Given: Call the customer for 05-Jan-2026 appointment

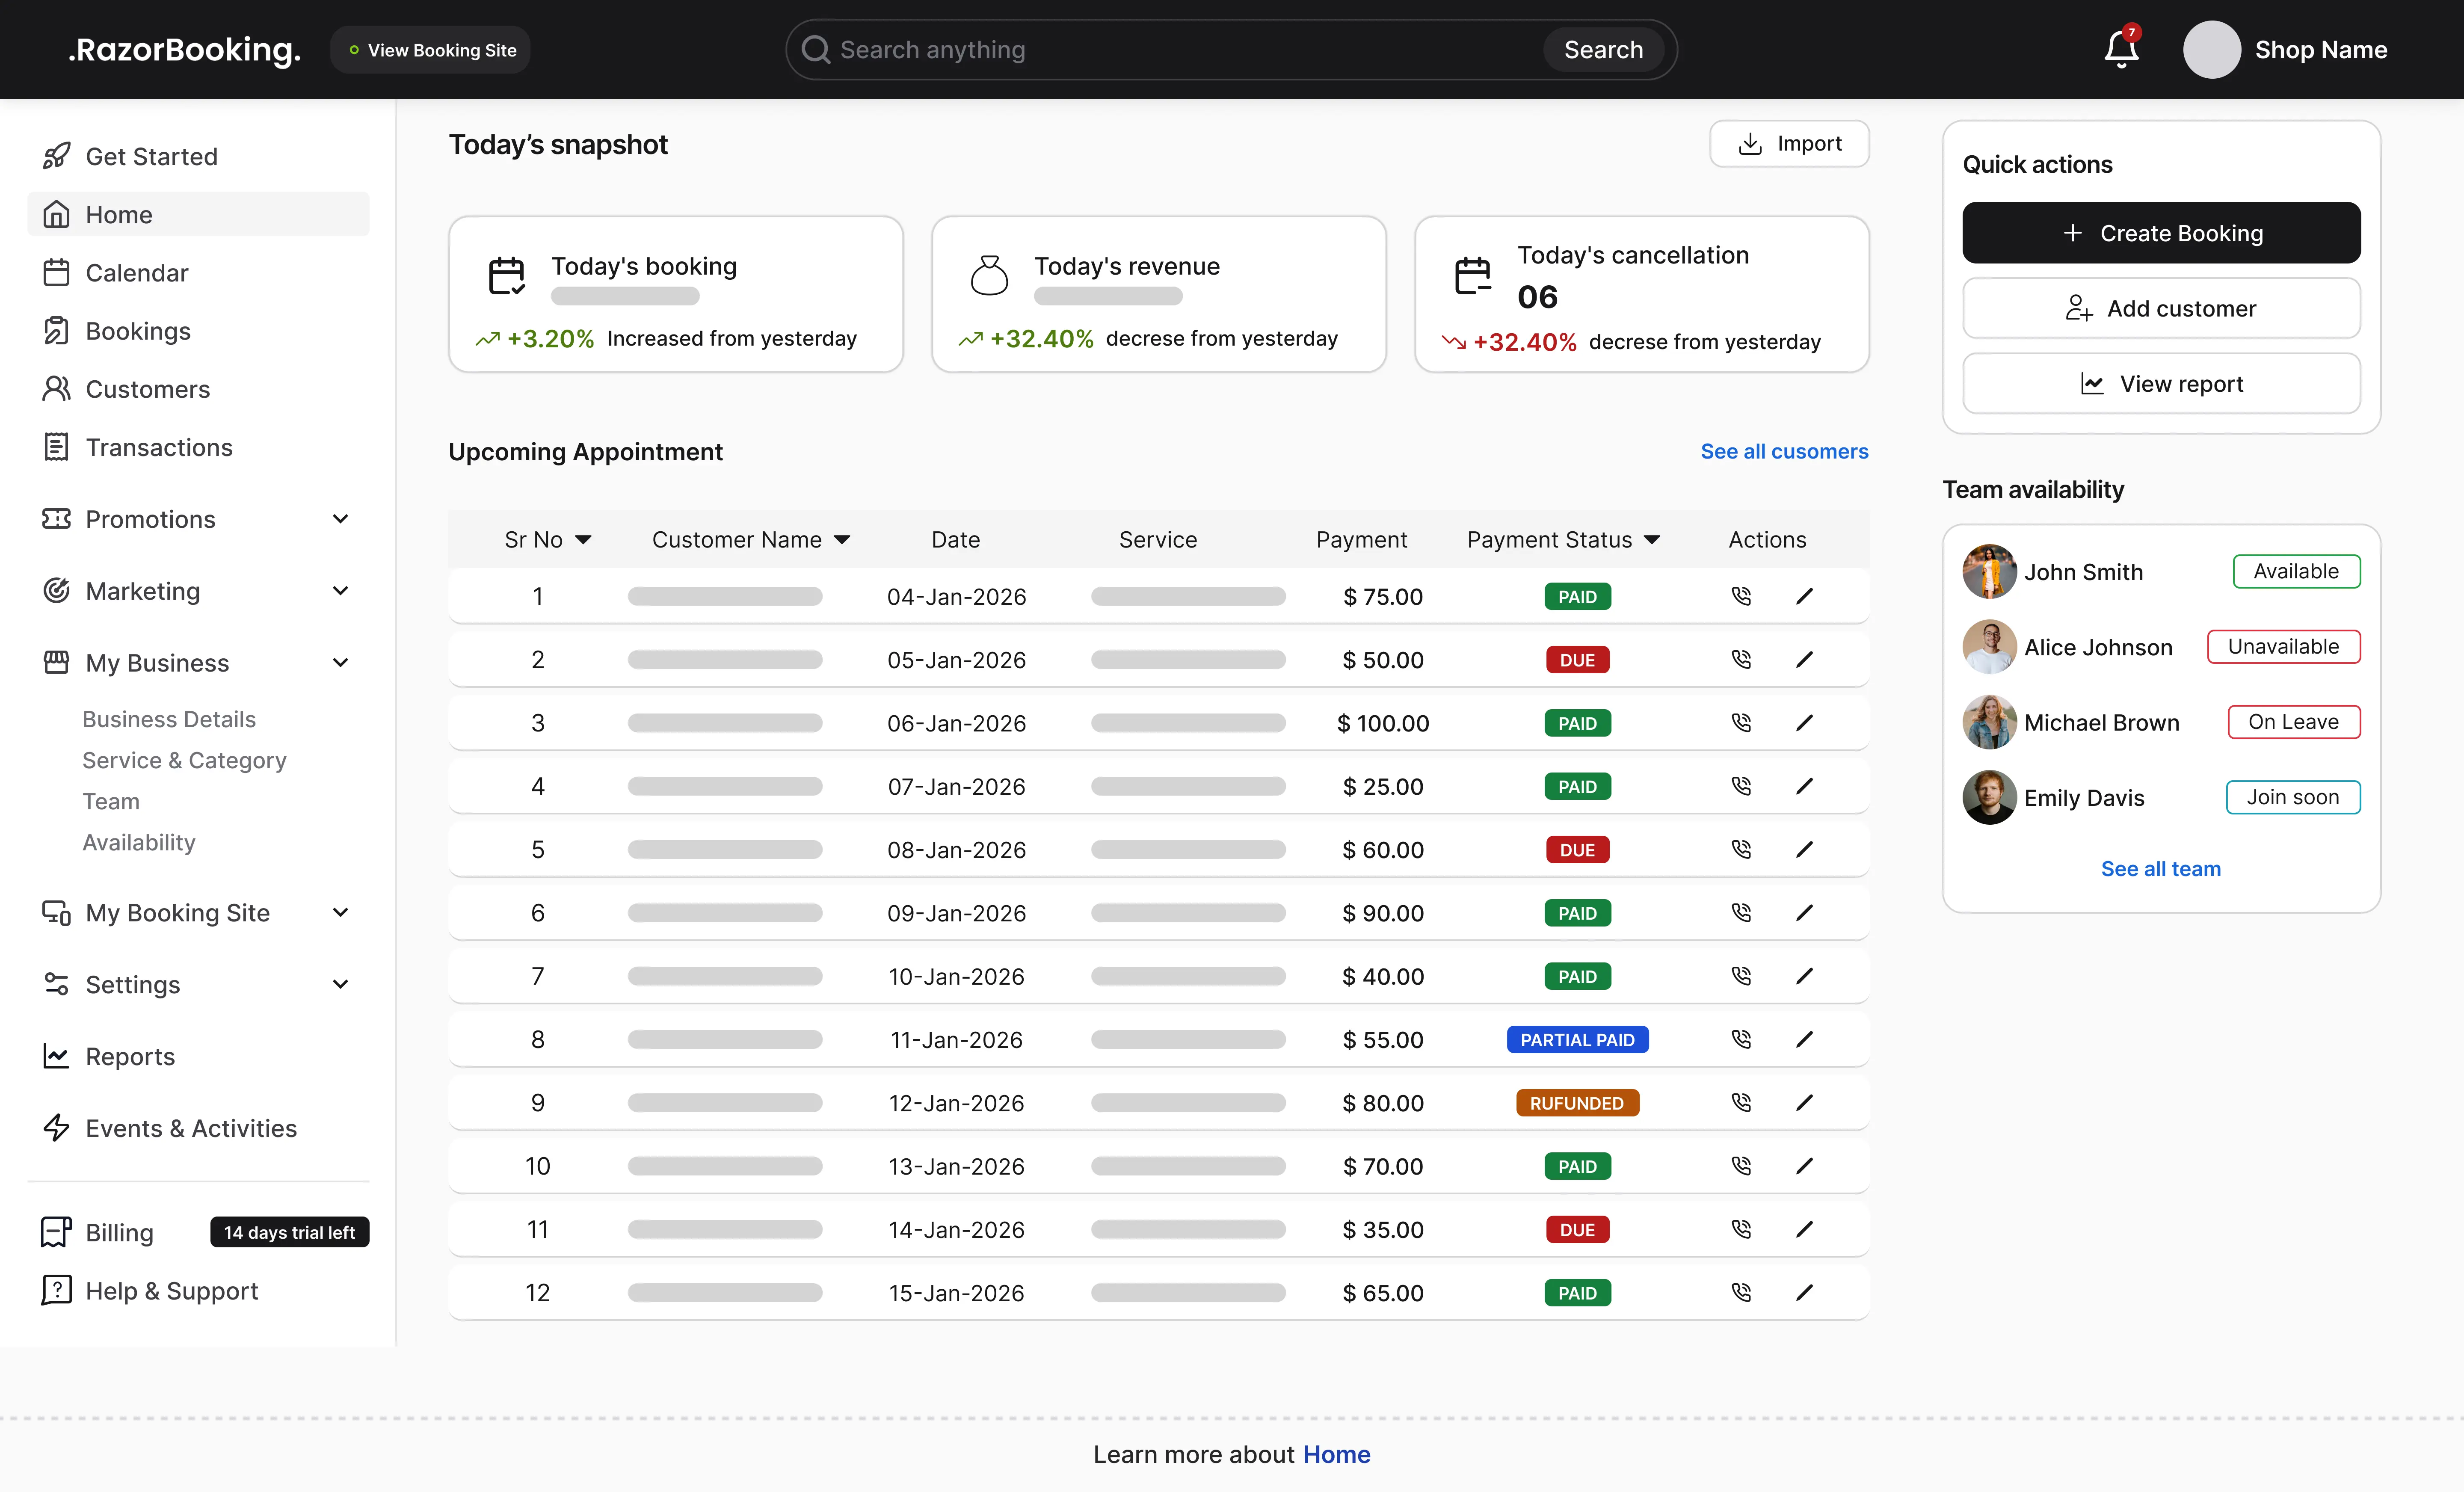Looking at the screenshot, I should (1741, 659).
